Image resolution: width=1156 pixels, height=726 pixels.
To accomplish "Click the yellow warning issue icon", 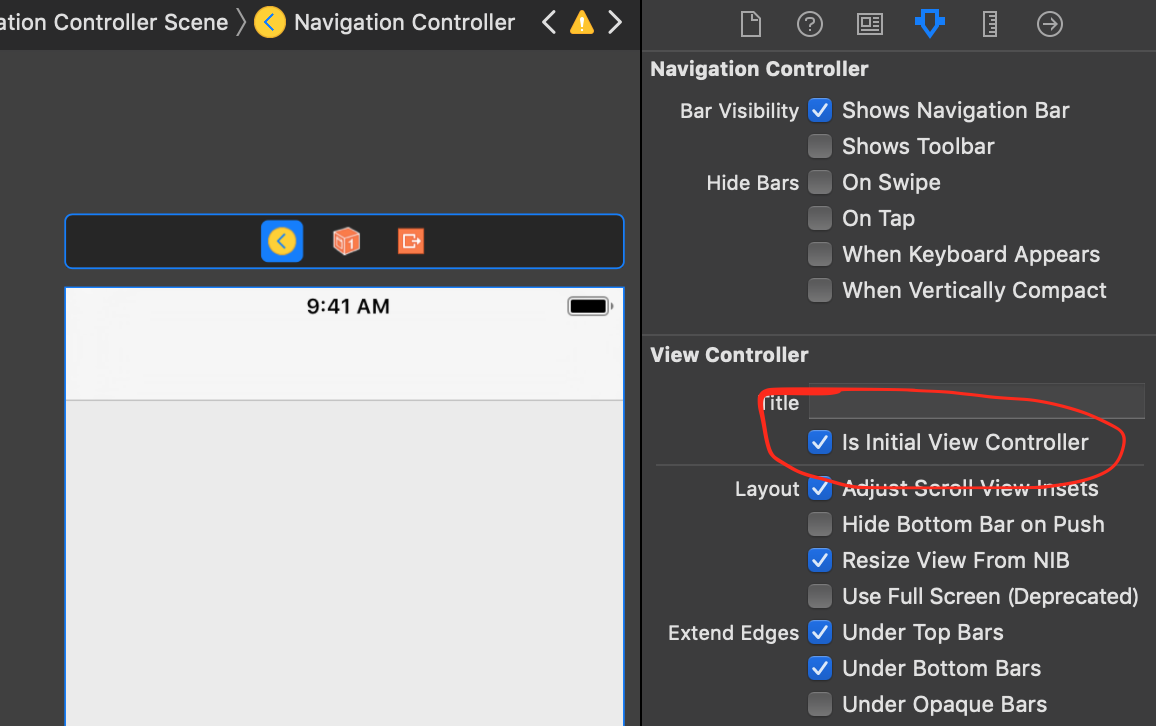I will click(x=581, y=22).
